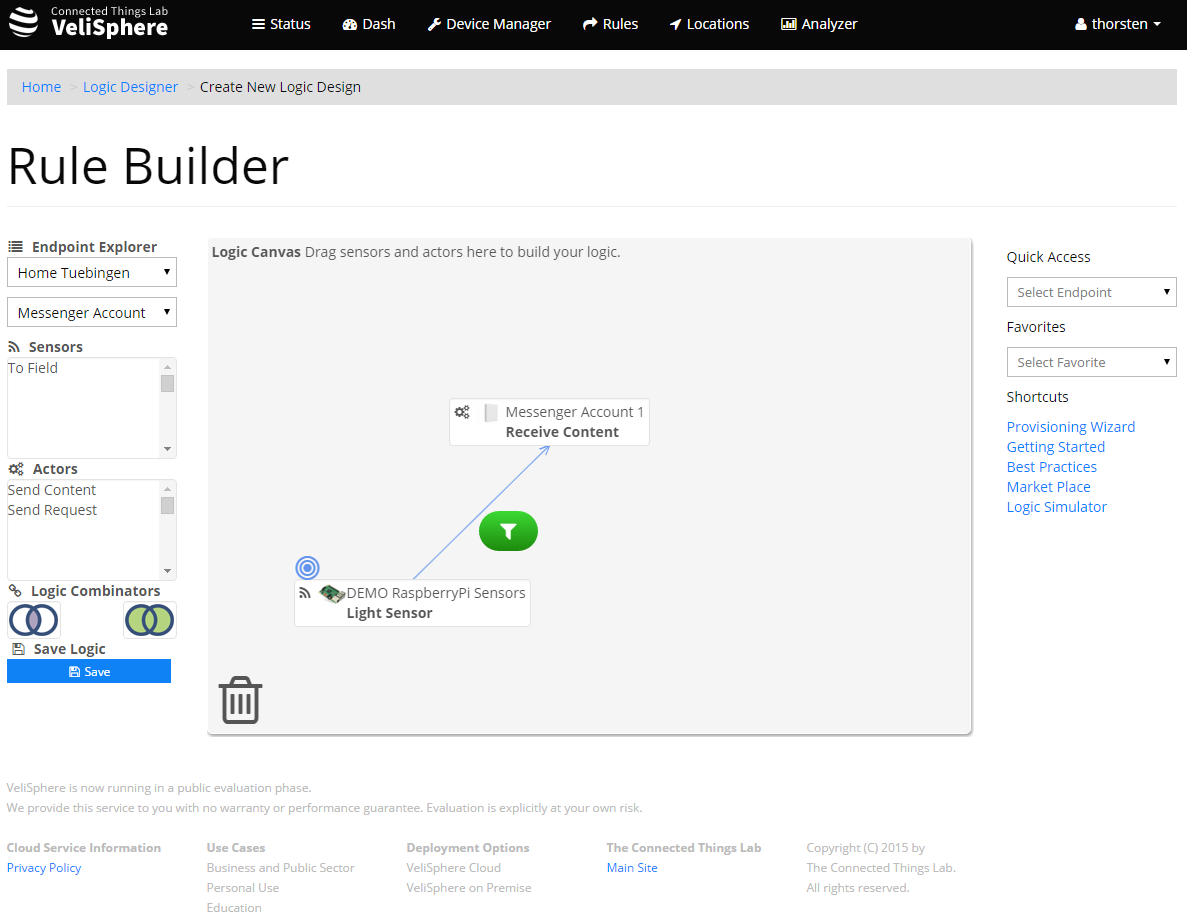Image resolution: width=1187 pixels, height=918 pixels.
Task: Open the thorsten user account menu
Action: pyautogui.click(x=1117, y=24)
